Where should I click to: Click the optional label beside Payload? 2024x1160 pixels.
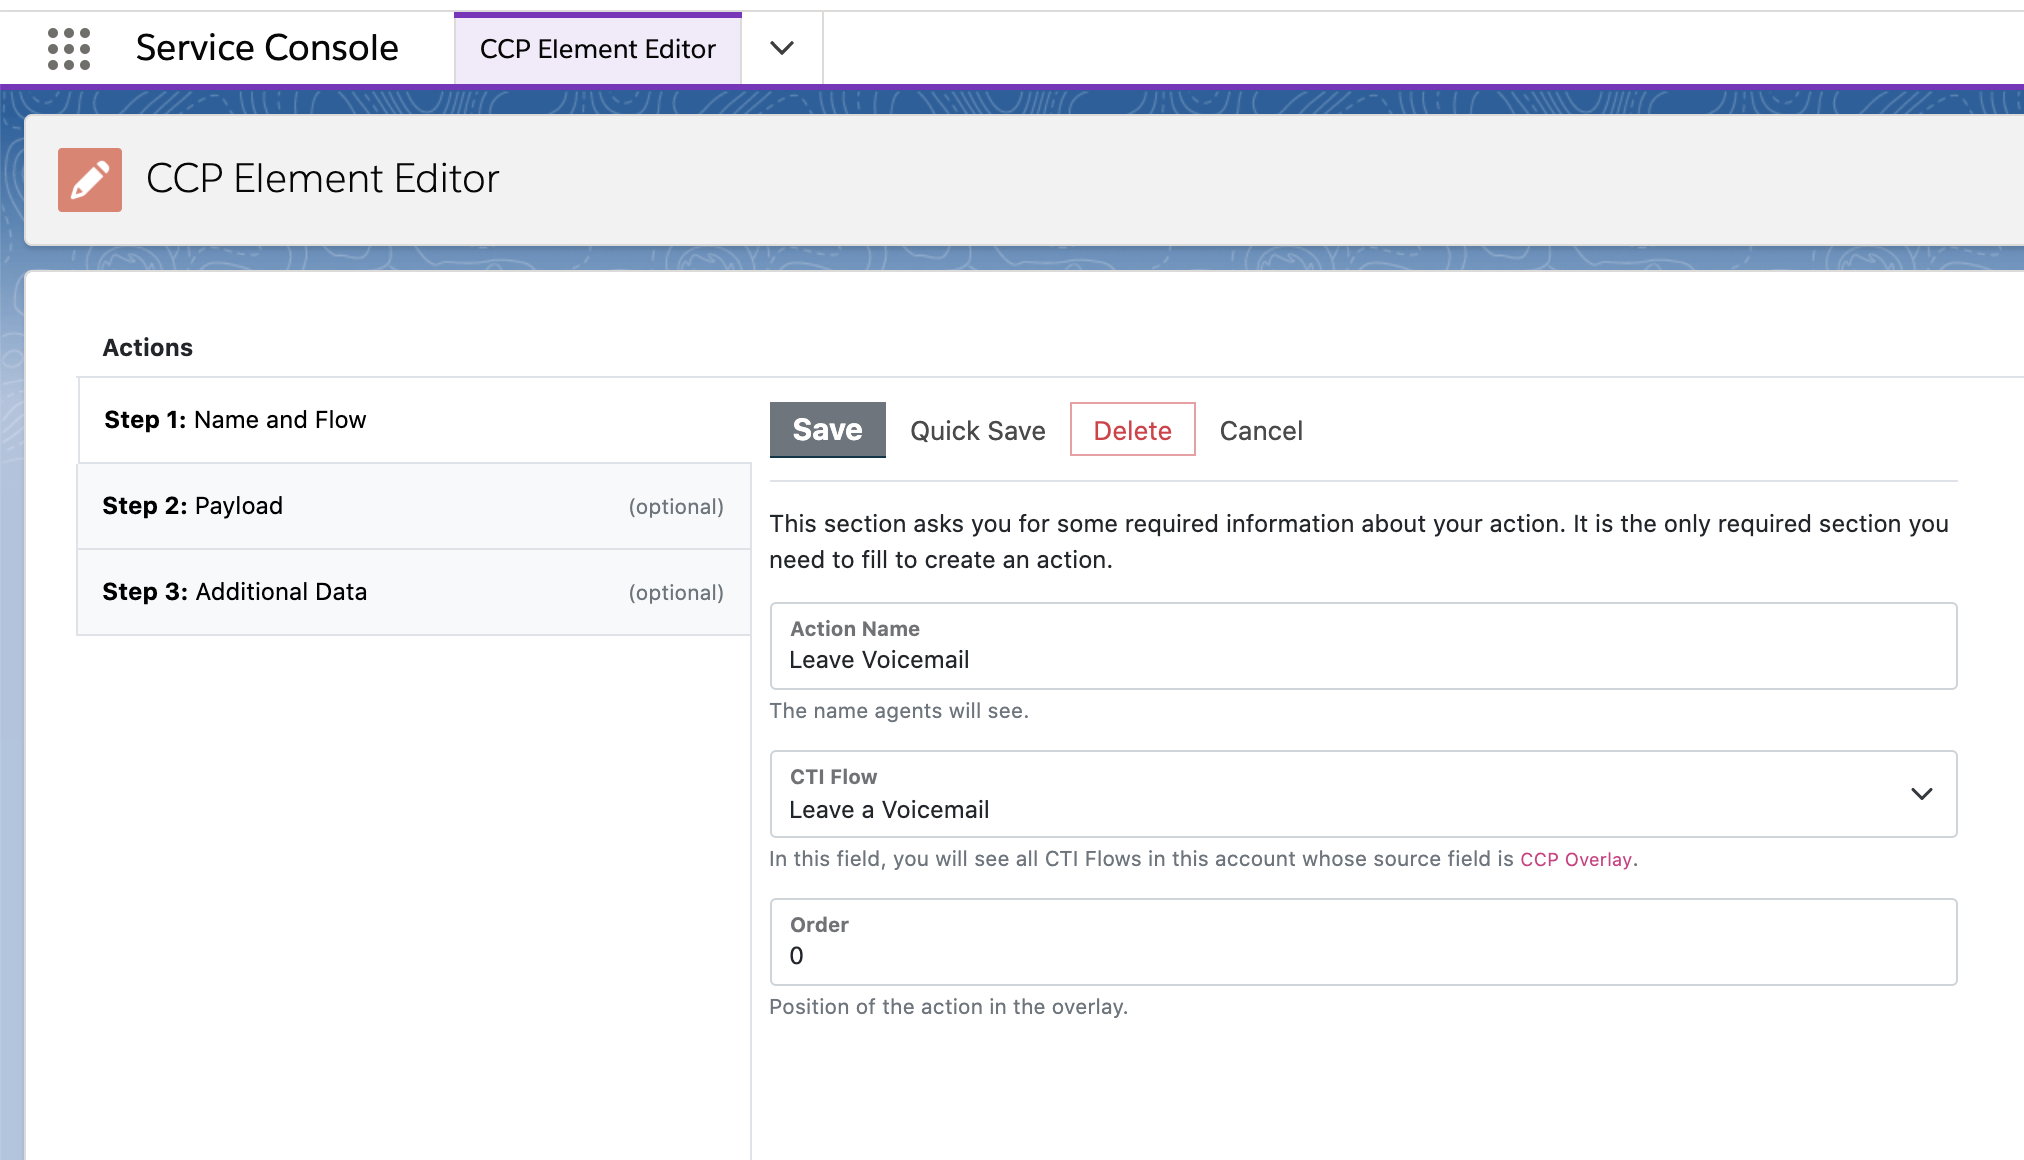[x=676, y=507]
